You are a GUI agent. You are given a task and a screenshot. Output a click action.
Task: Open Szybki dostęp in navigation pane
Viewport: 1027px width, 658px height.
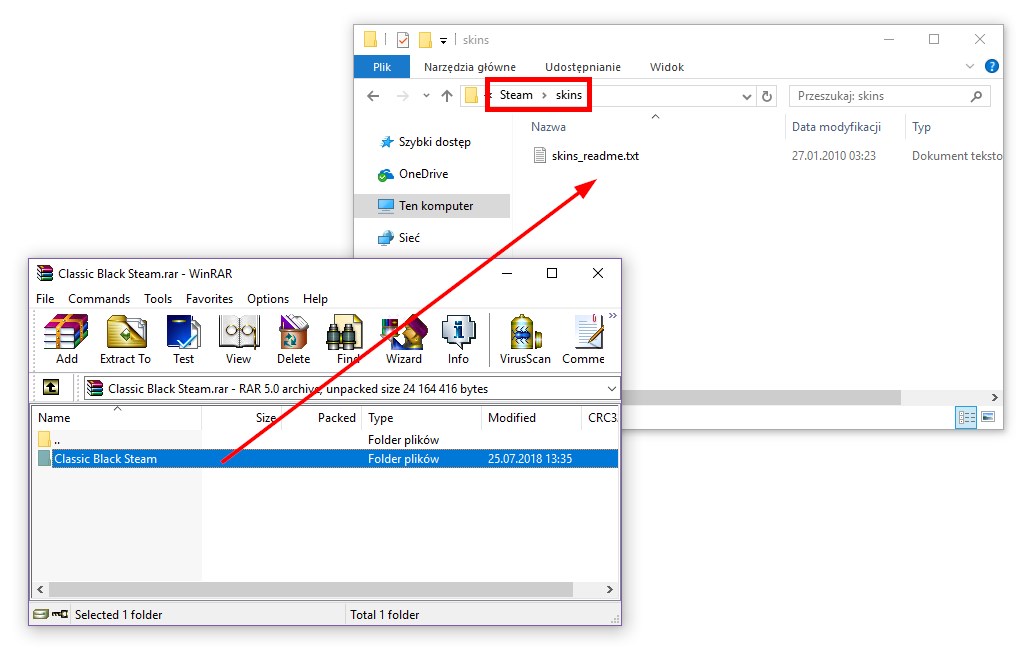(434, 142)
